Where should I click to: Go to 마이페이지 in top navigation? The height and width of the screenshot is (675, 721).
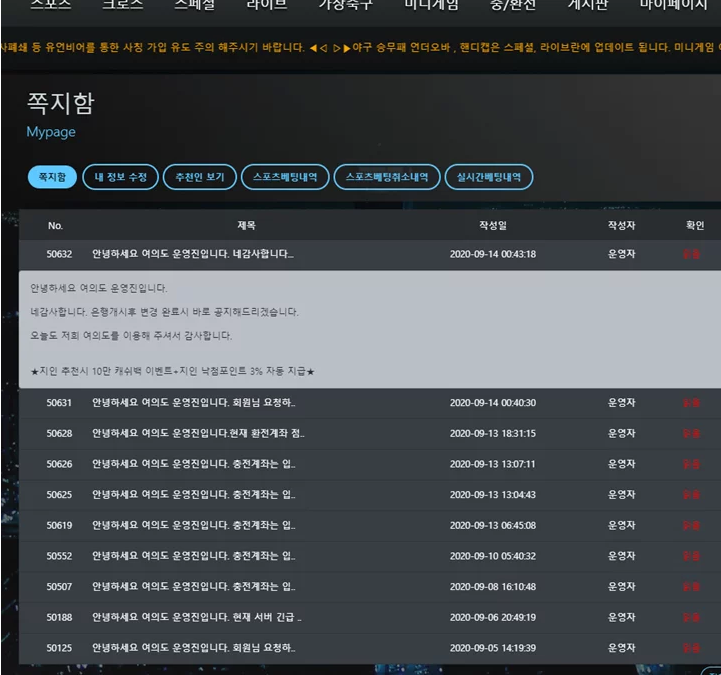click(674, 5)
